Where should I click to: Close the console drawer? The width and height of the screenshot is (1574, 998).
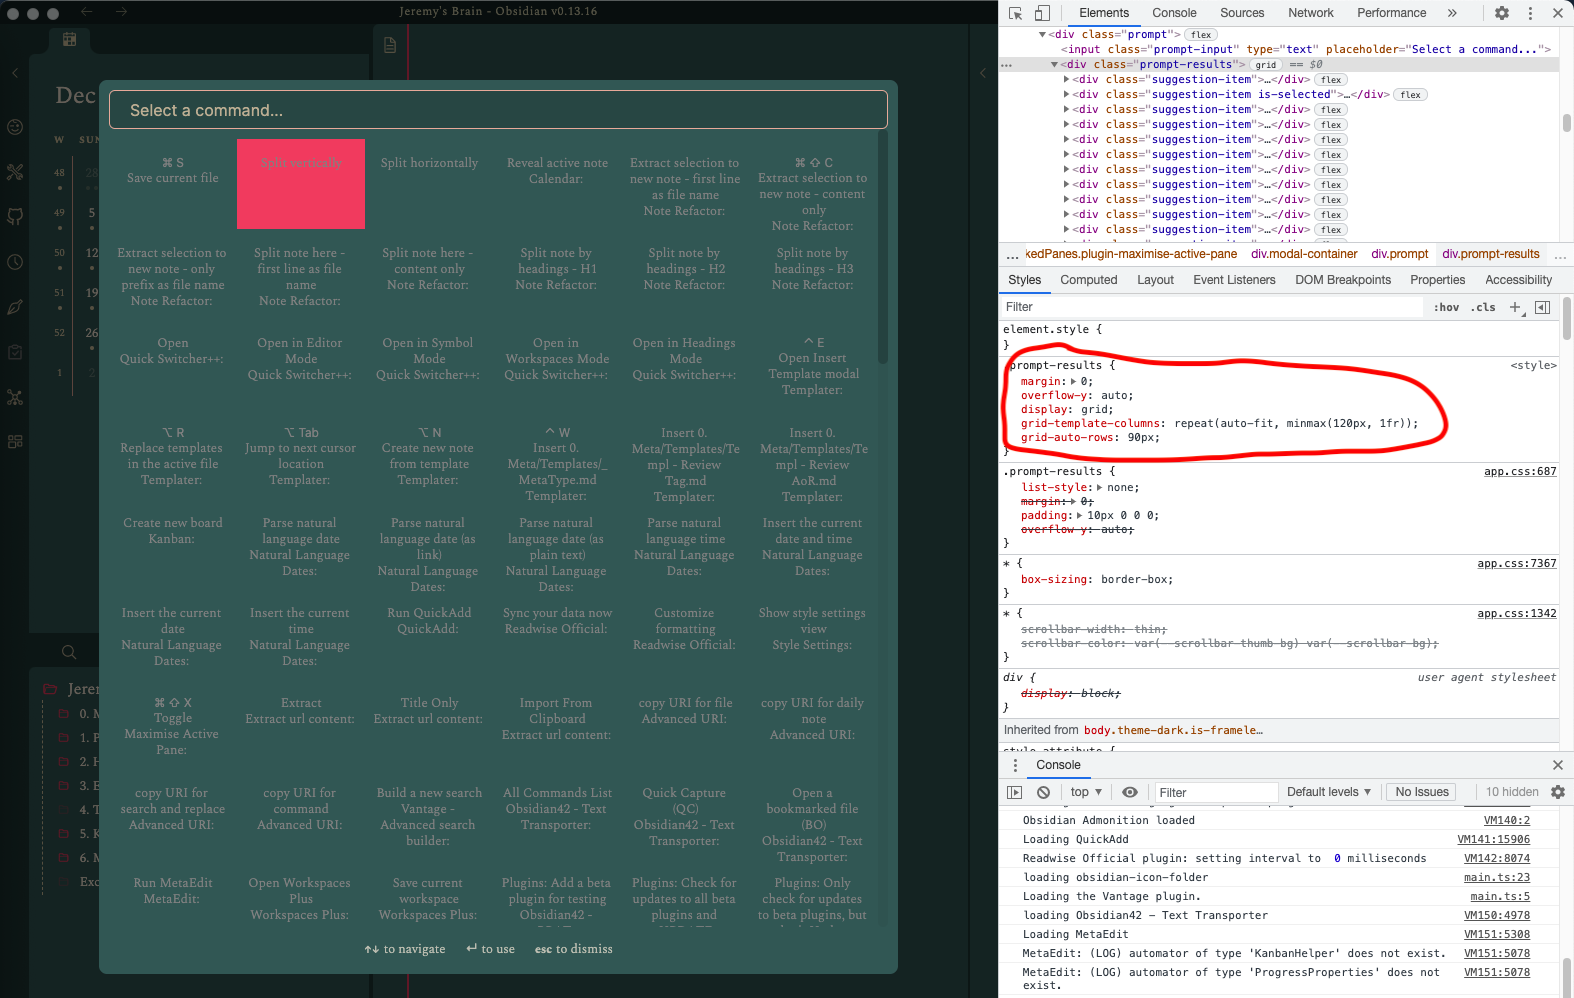pyautogui.click(x=1558, y=765)
